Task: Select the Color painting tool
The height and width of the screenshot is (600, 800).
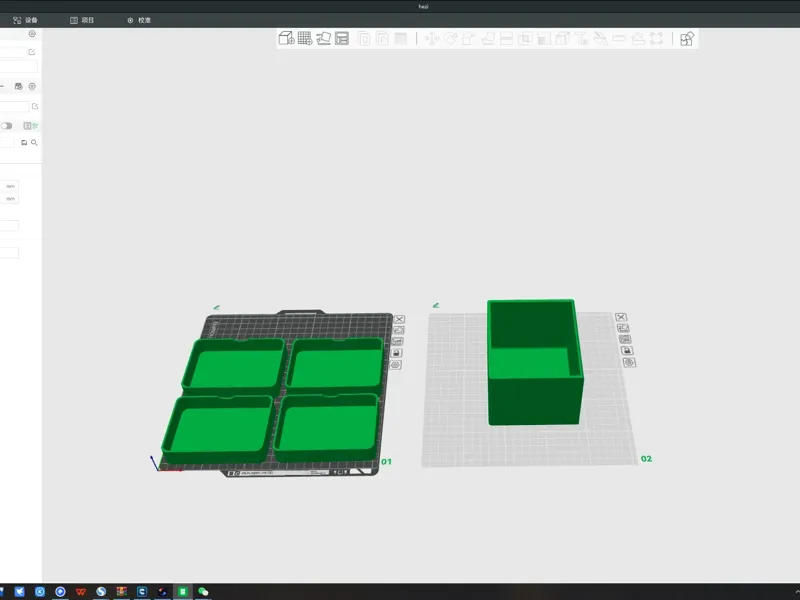Action: pos(601,39)
